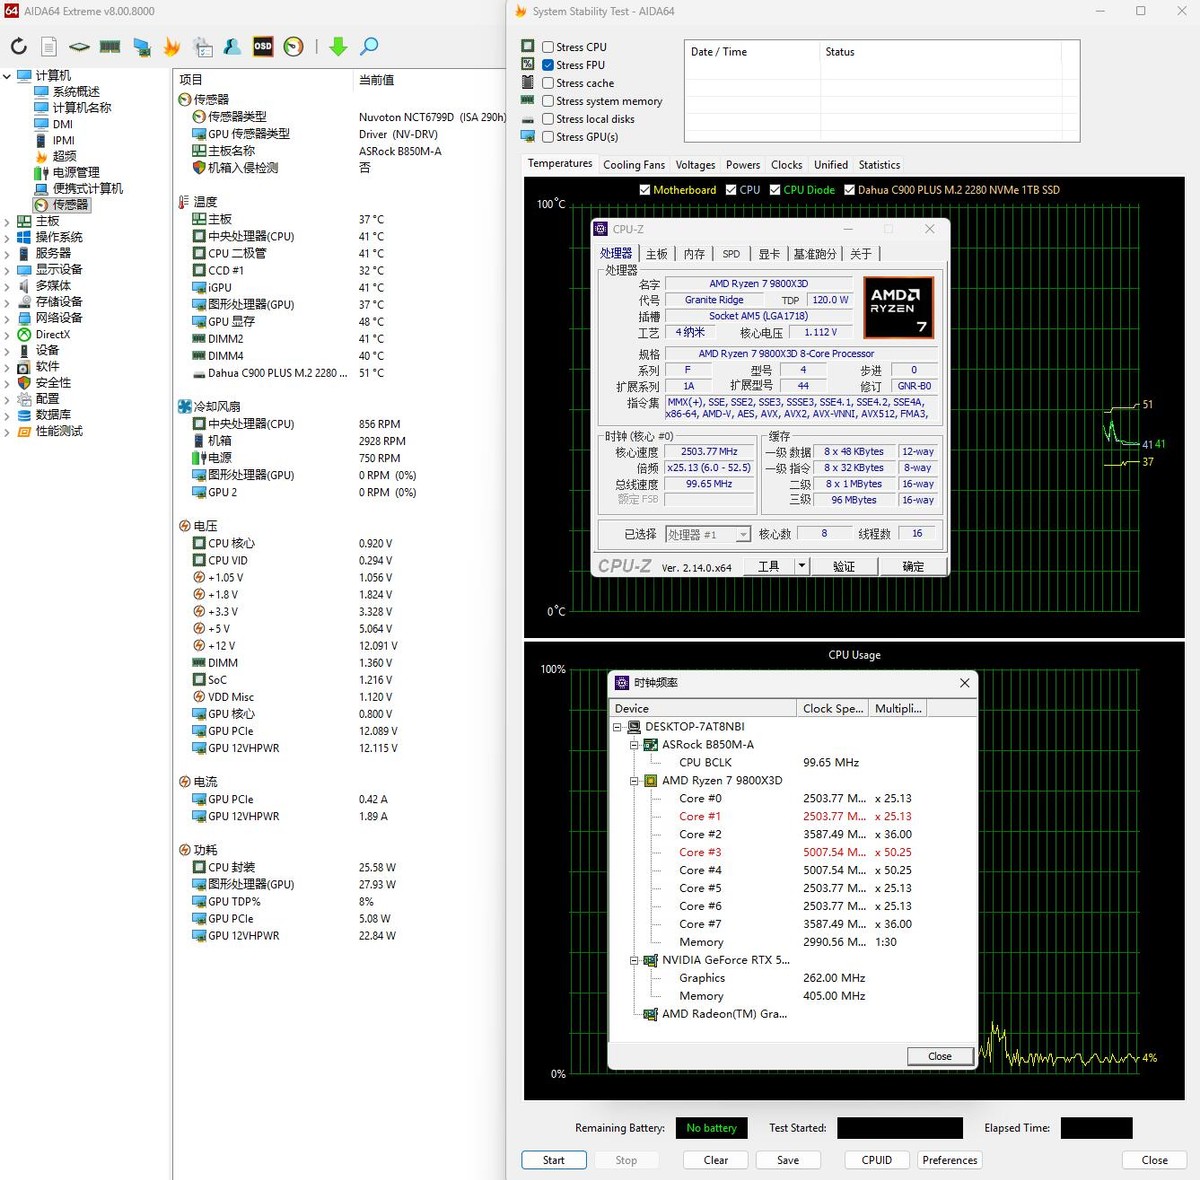The height and width of the screenshot is (1180, 1200).
Task: Open the 处理器 selection dropdown in CPU-Z
Action: (742, 533)
